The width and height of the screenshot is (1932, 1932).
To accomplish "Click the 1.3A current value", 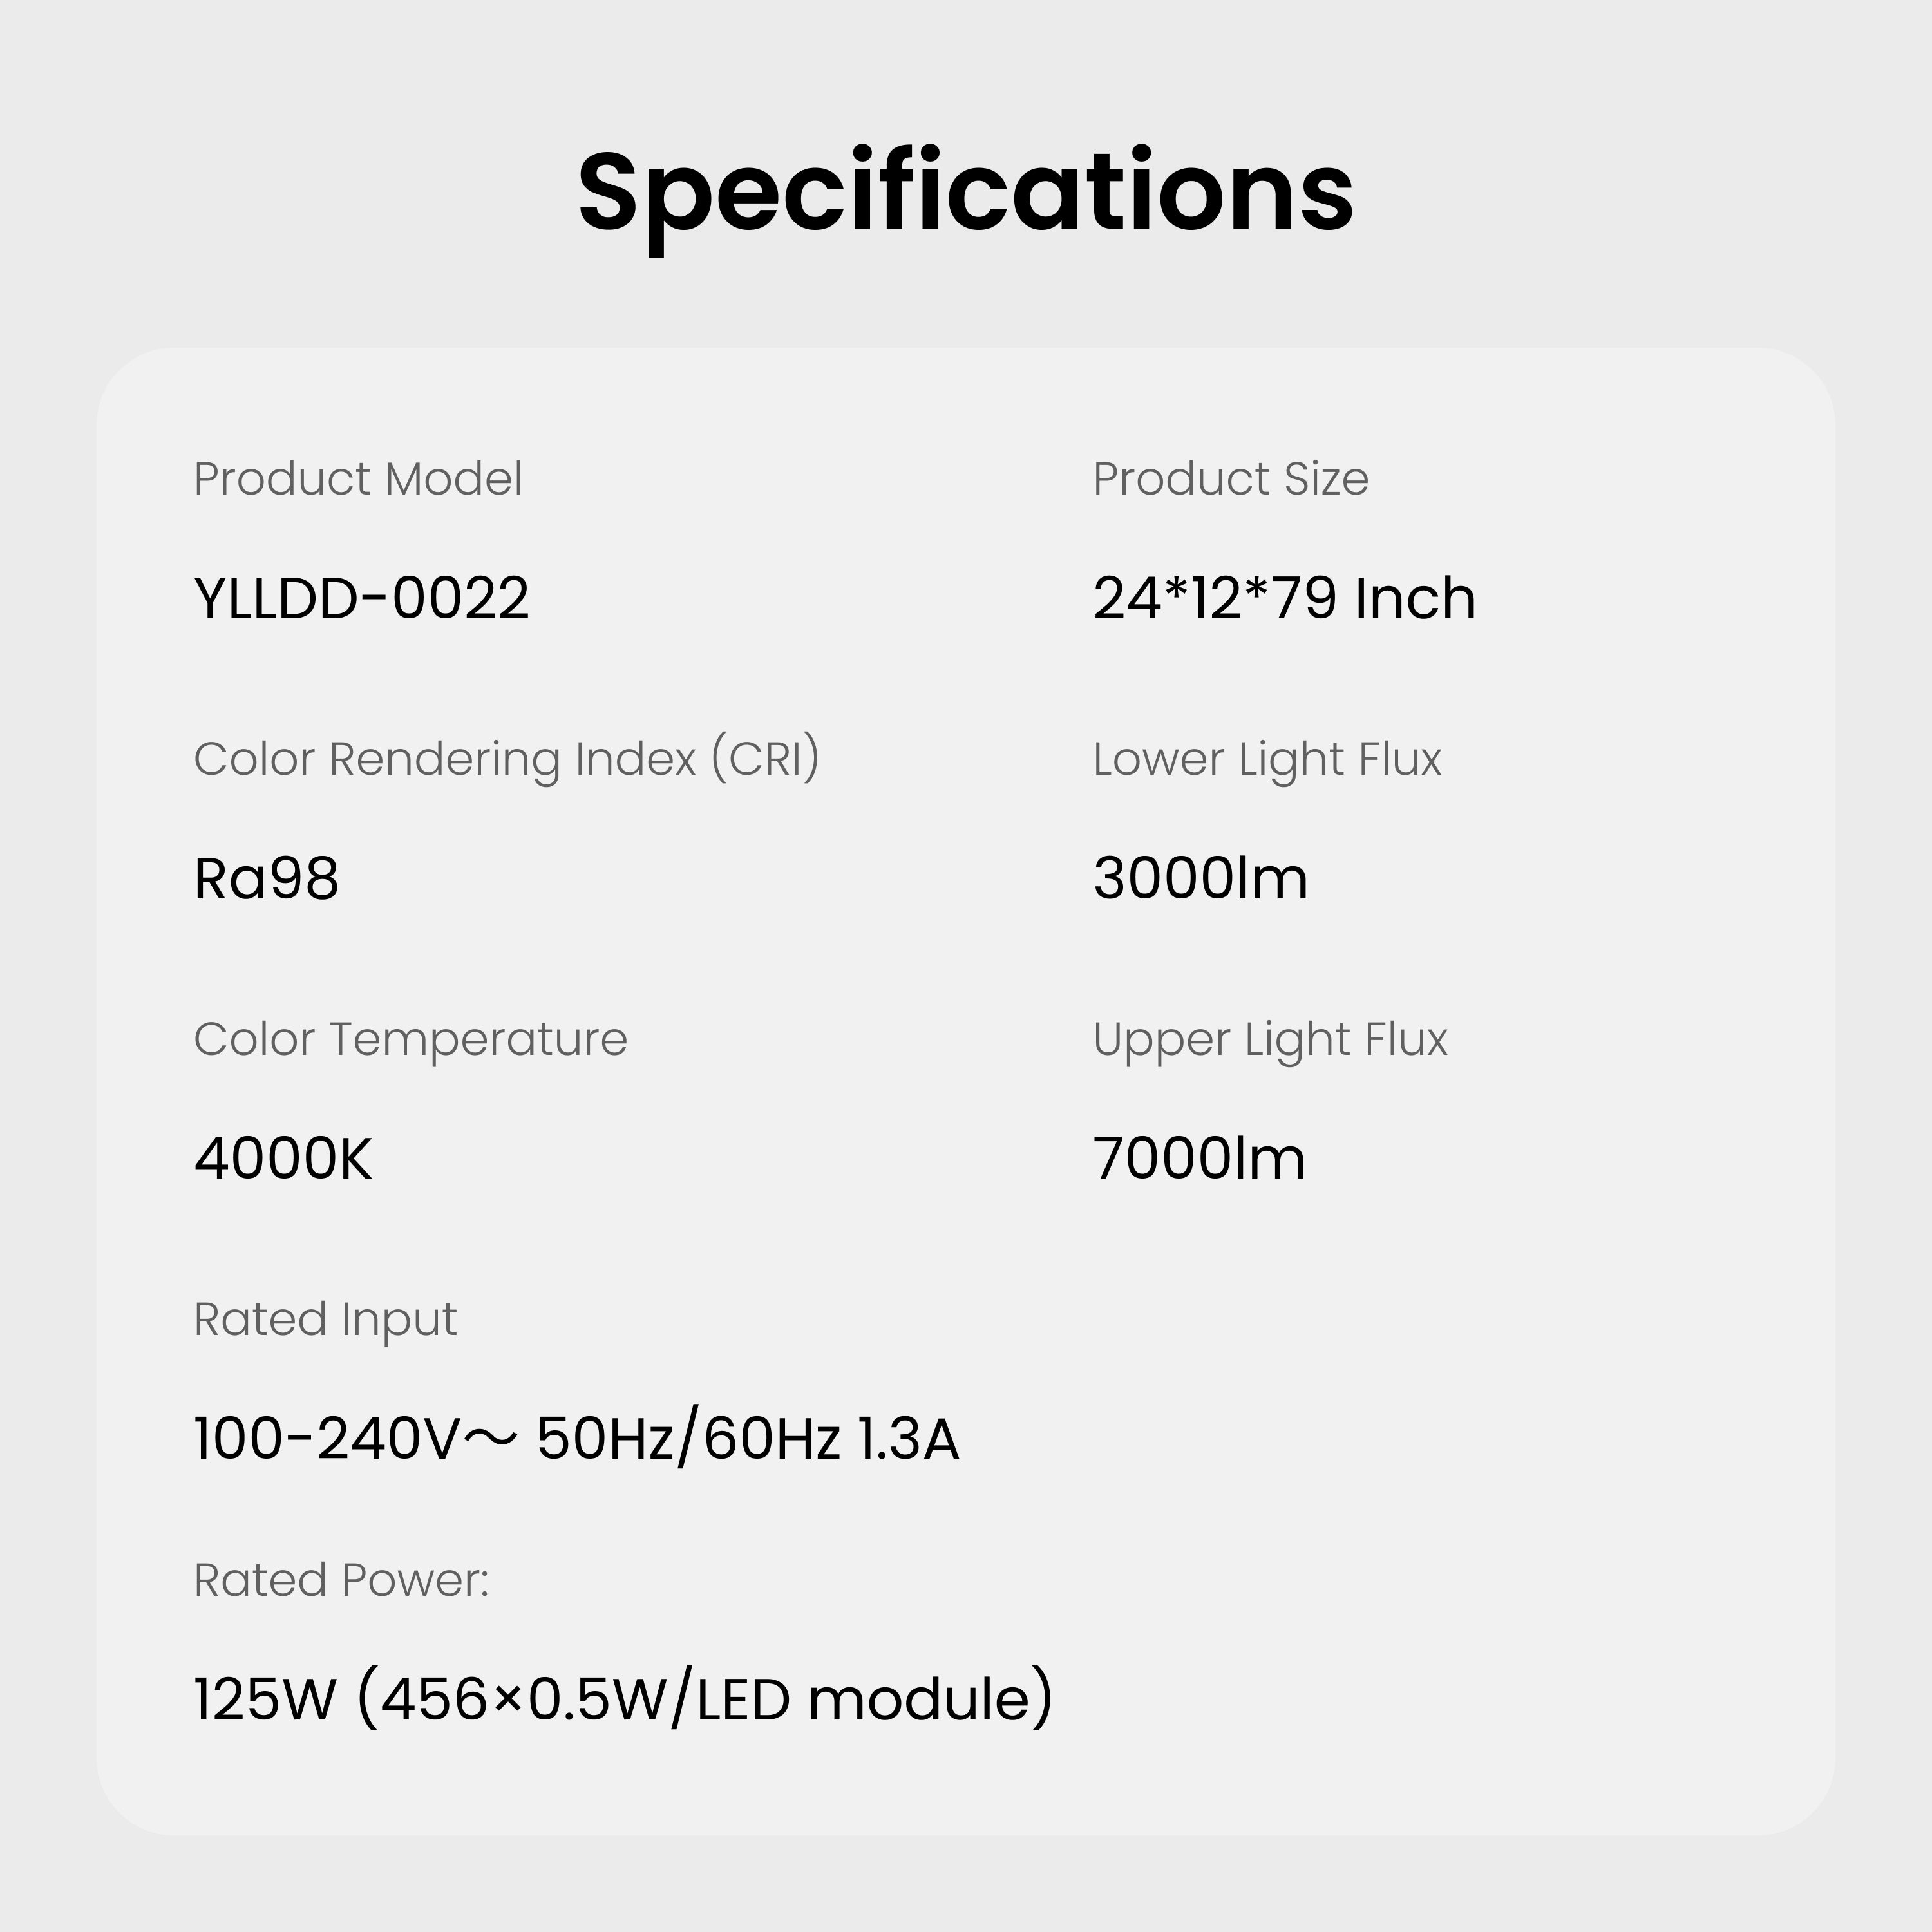I will pos(909,1439).
